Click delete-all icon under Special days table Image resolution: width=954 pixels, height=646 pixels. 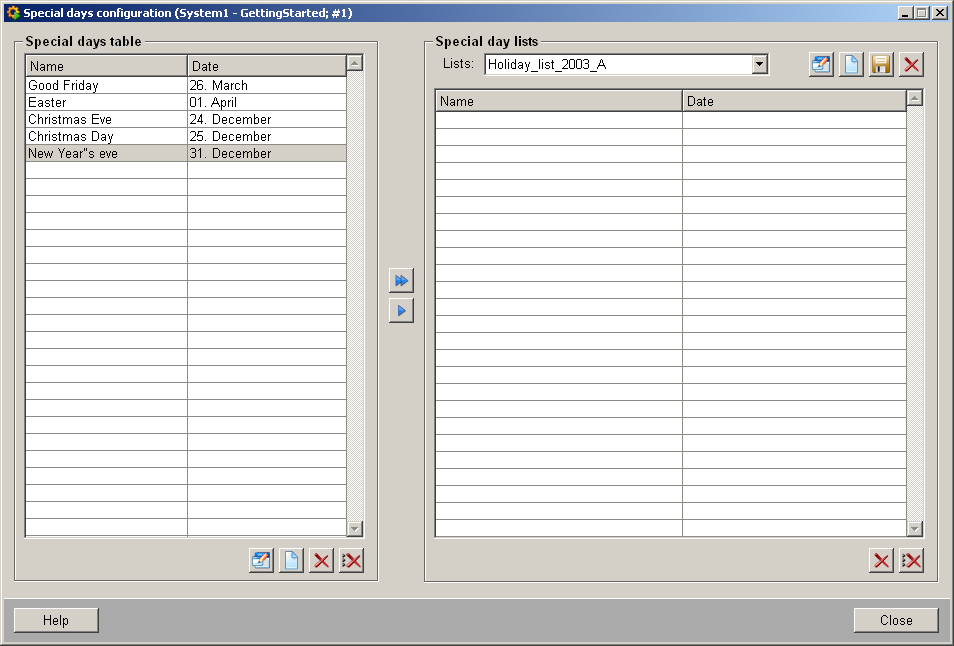[x=351, y=561]
